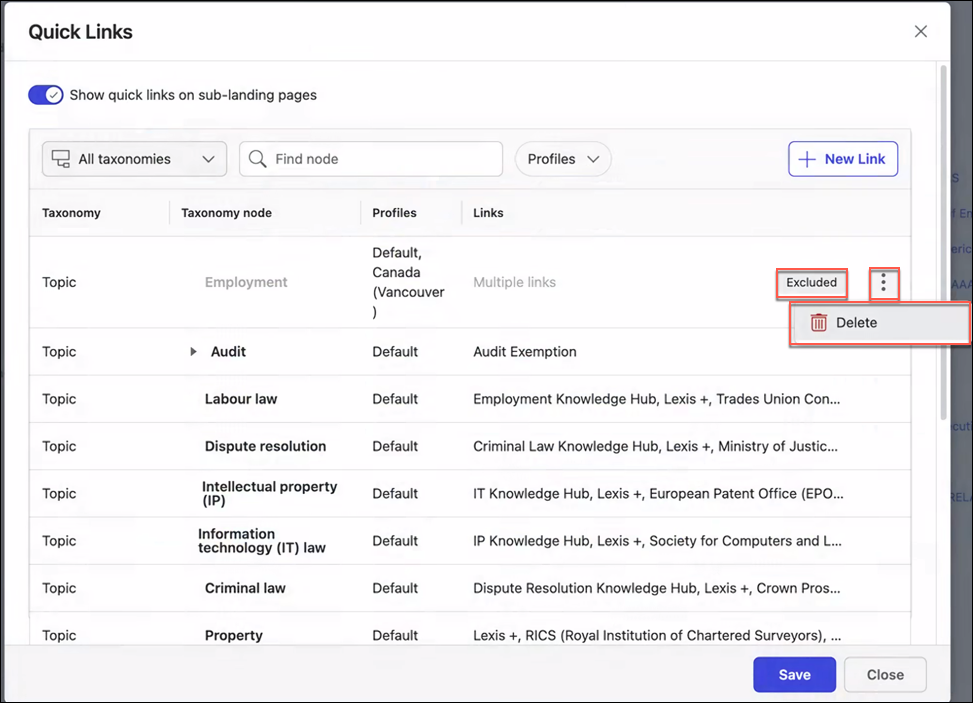Select the Labour law node
This screenshot has width=973, height=703.
[241, 399]
